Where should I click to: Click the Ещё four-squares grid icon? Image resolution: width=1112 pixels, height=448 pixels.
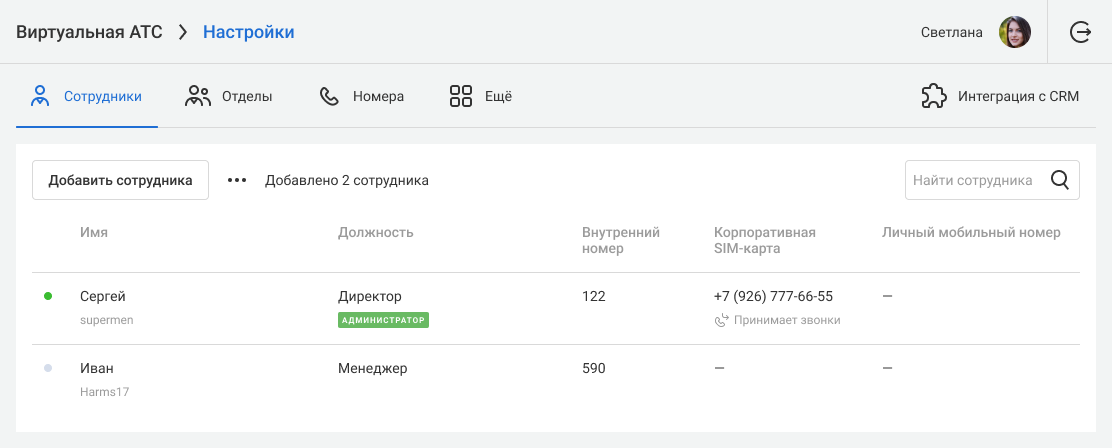point(461,96)
